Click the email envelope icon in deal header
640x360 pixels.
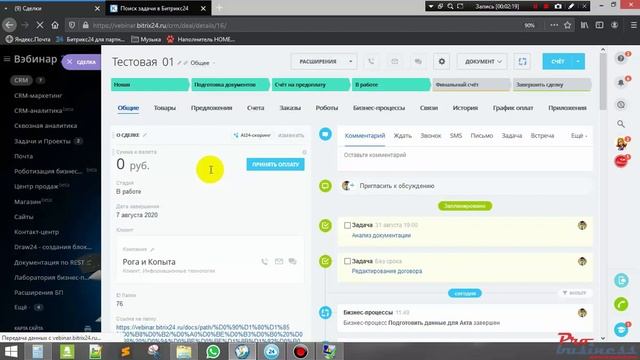394,62
